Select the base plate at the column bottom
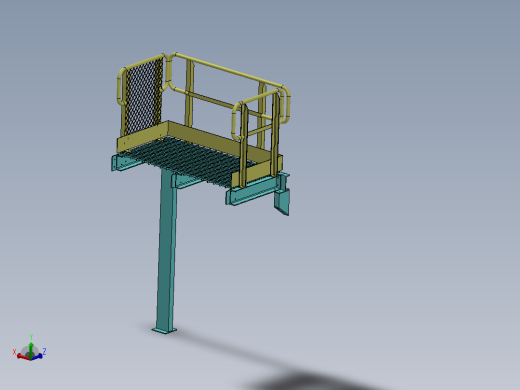Image resolution: width=520 pixels, height=390 pixels. click(x=165, y=330)
